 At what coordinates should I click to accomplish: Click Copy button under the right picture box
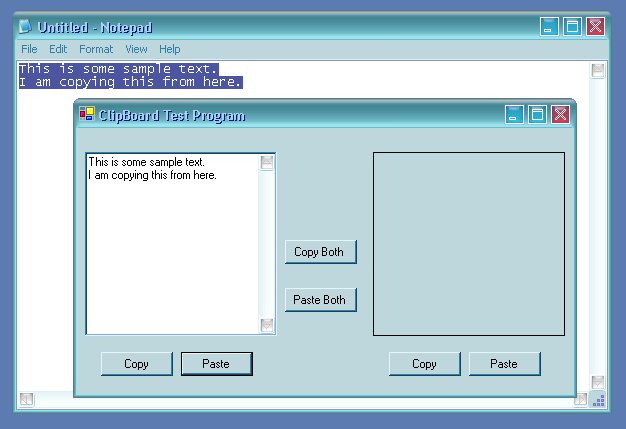425,364
